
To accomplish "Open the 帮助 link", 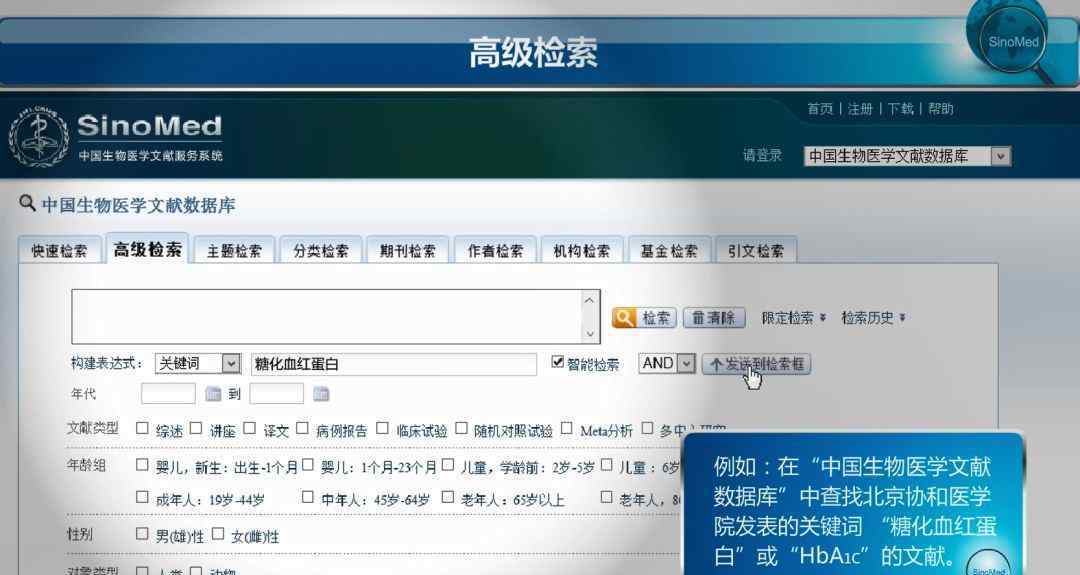I will click(x=940, y=109).
